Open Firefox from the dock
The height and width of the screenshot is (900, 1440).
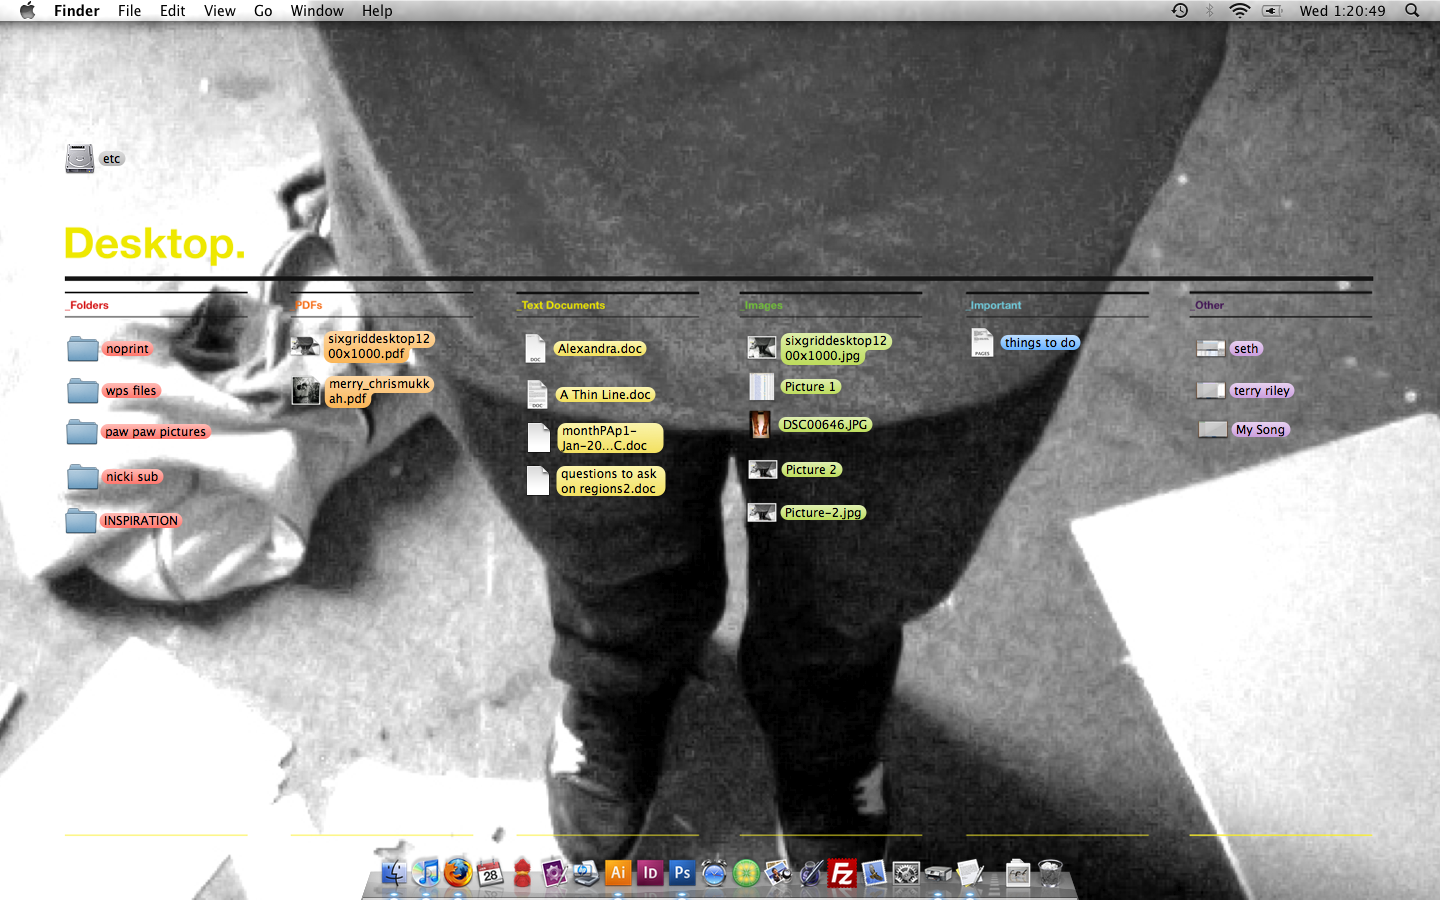pos(458,873)
